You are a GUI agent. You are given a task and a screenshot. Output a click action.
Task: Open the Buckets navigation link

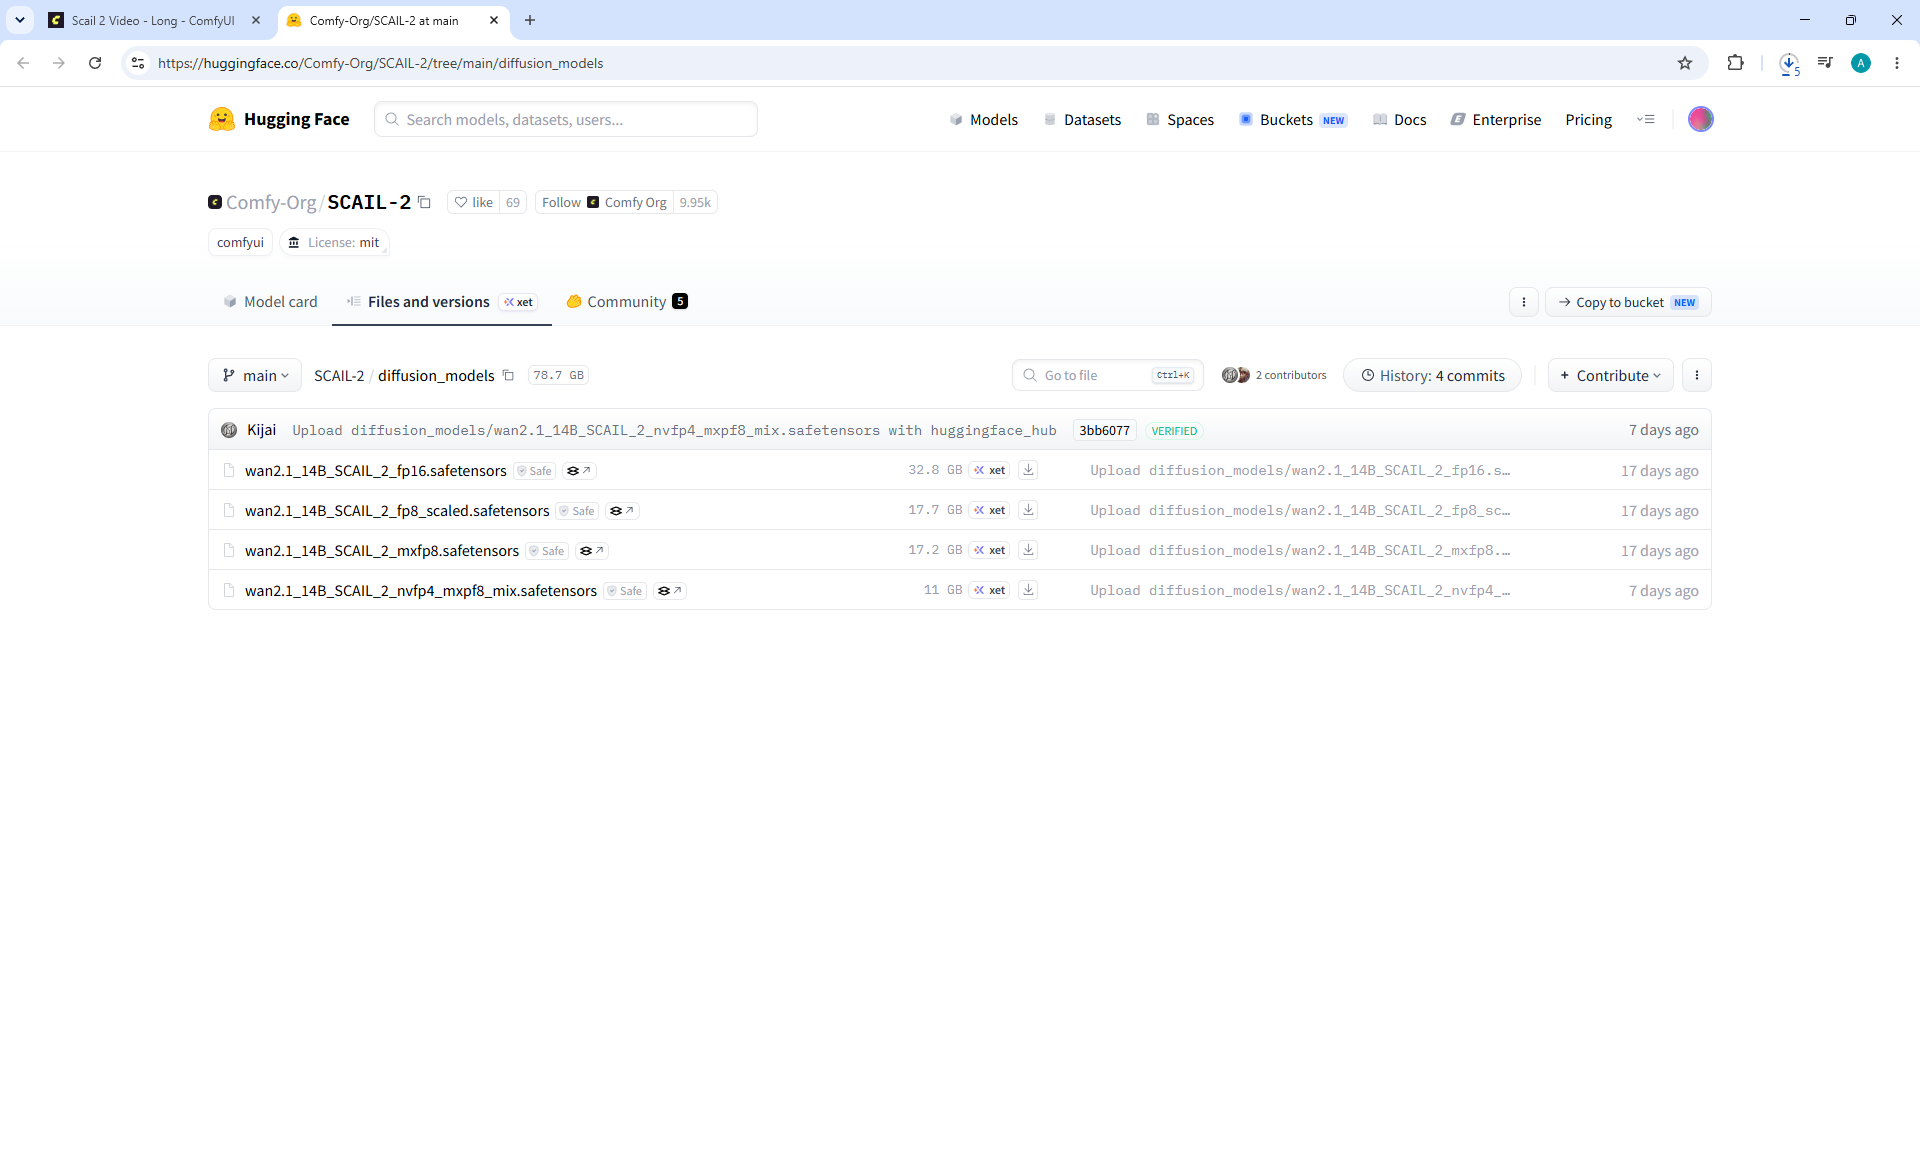coord(1293,120)
